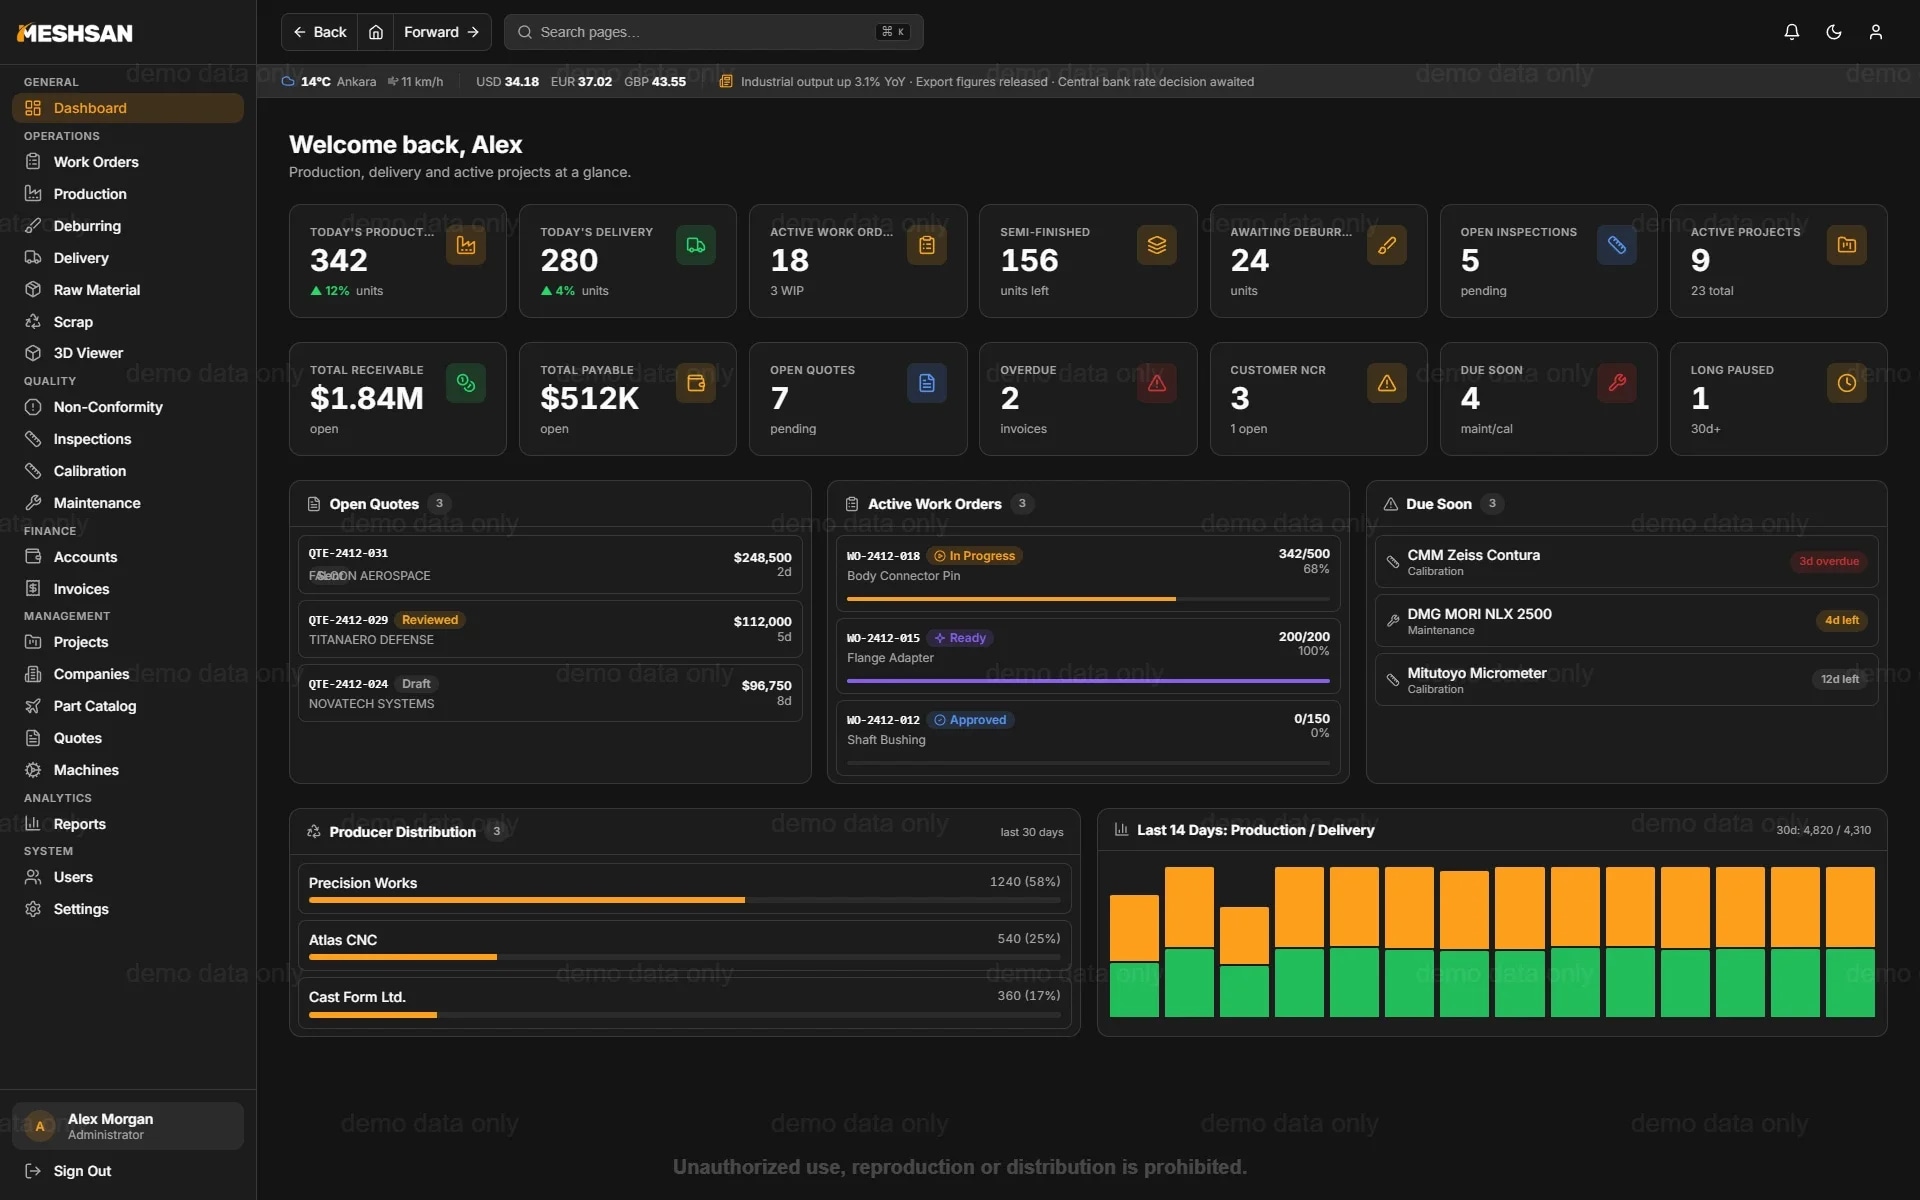This screenshot has height=1200, width=1920.
Task: Click the Calibration icon in sidebar
Action: (33, 471)
